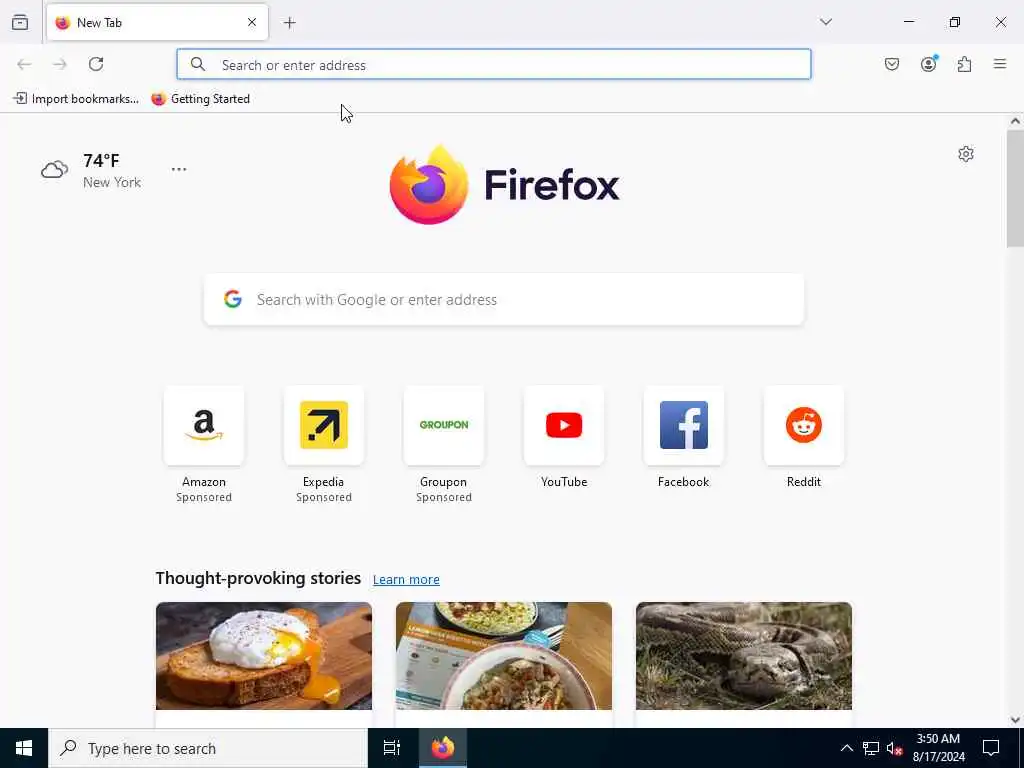
Task: Open the Getting Started bookmark
Action: point(200,99)
